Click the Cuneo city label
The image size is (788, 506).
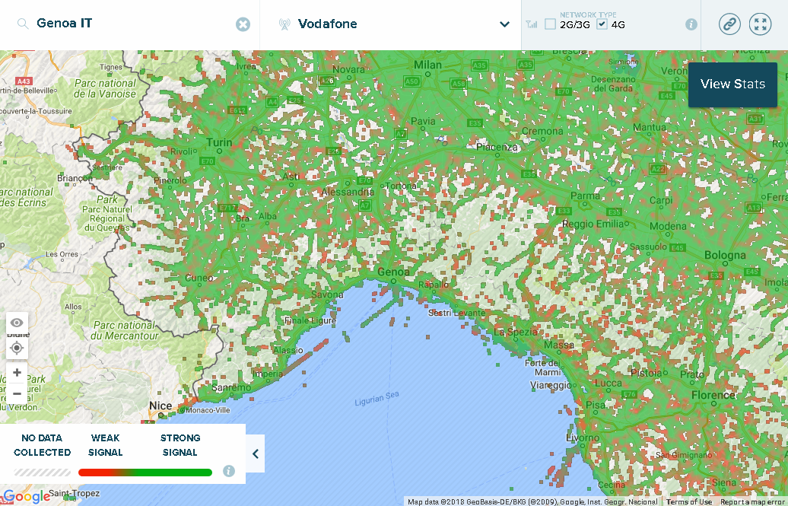199,278
